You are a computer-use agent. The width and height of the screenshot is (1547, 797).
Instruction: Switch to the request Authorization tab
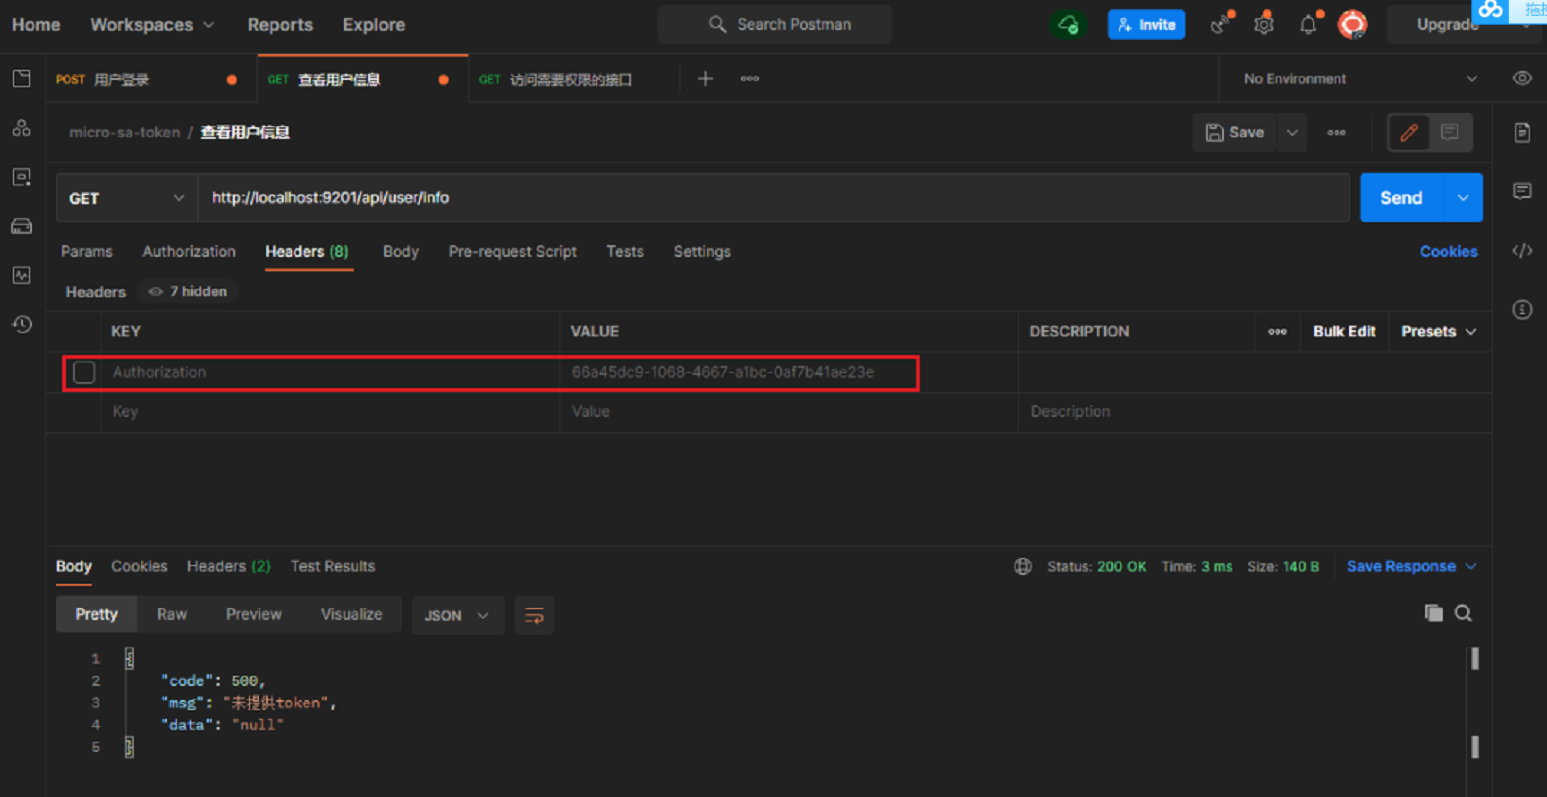coord(189,251)
